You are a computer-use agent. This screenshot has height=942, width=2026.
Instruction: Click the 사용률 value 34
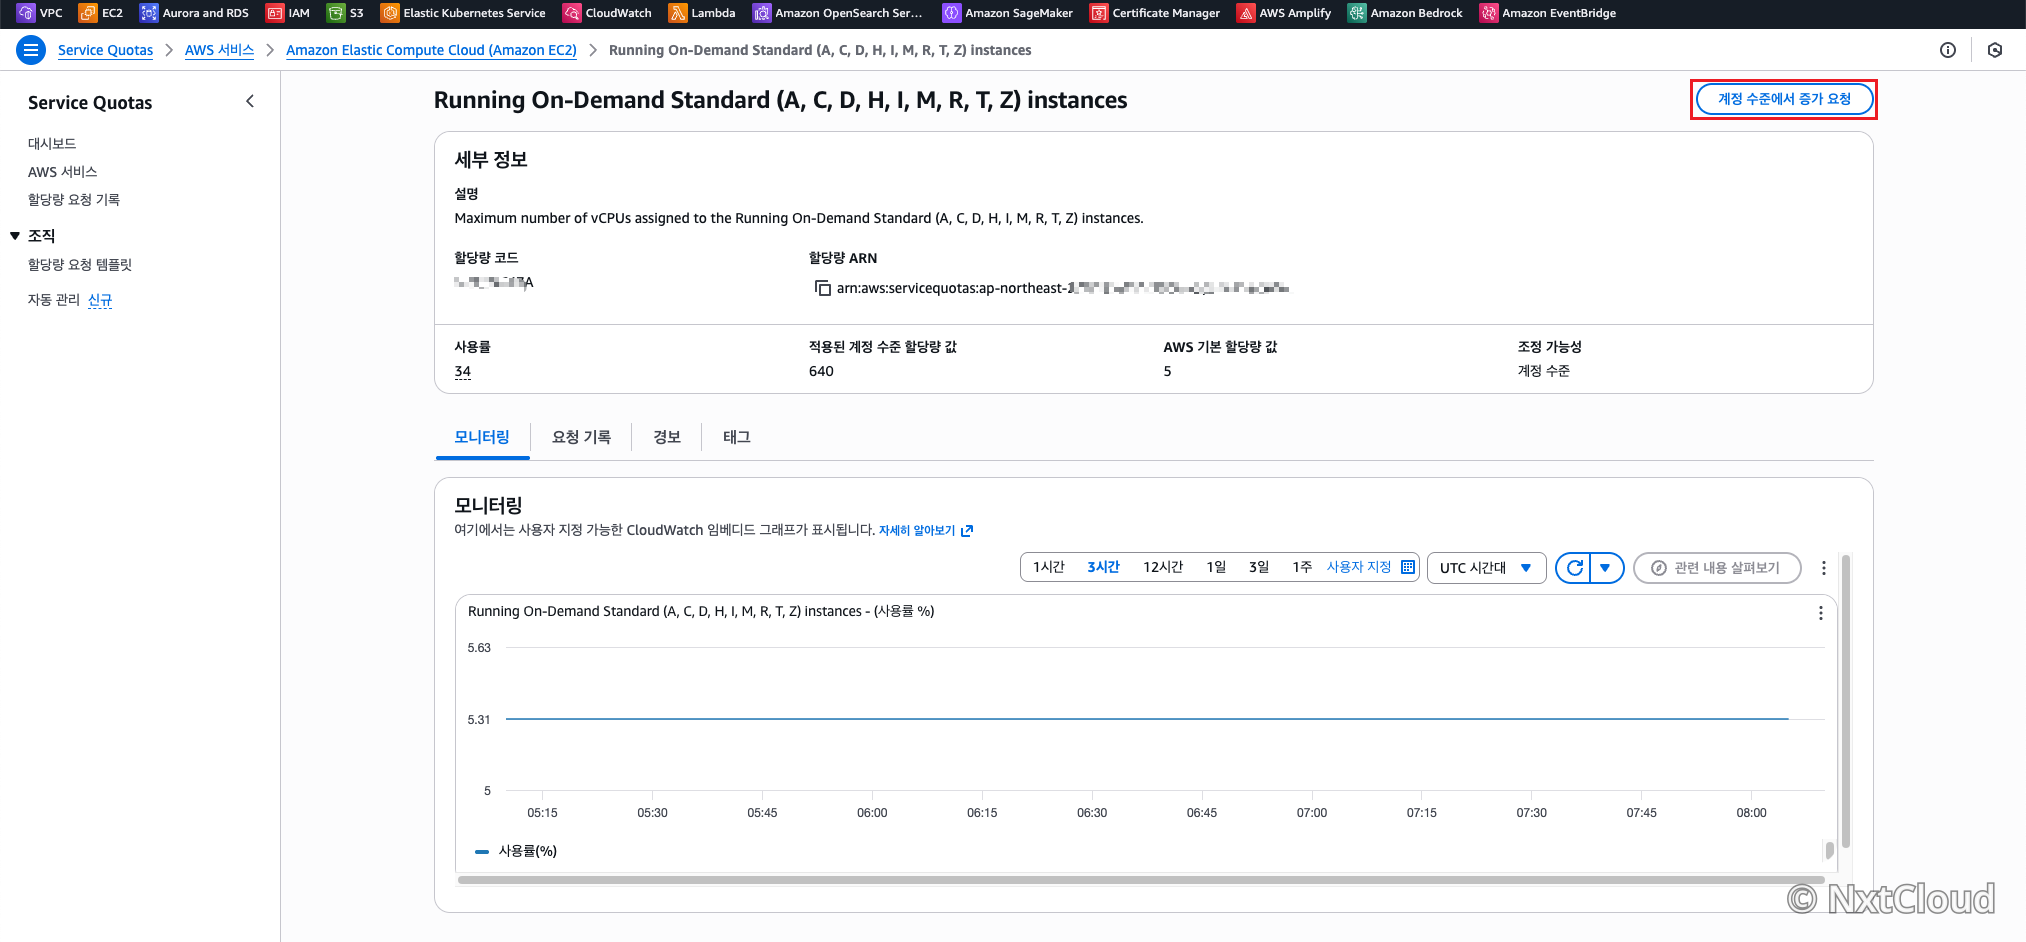coord(462,371)
